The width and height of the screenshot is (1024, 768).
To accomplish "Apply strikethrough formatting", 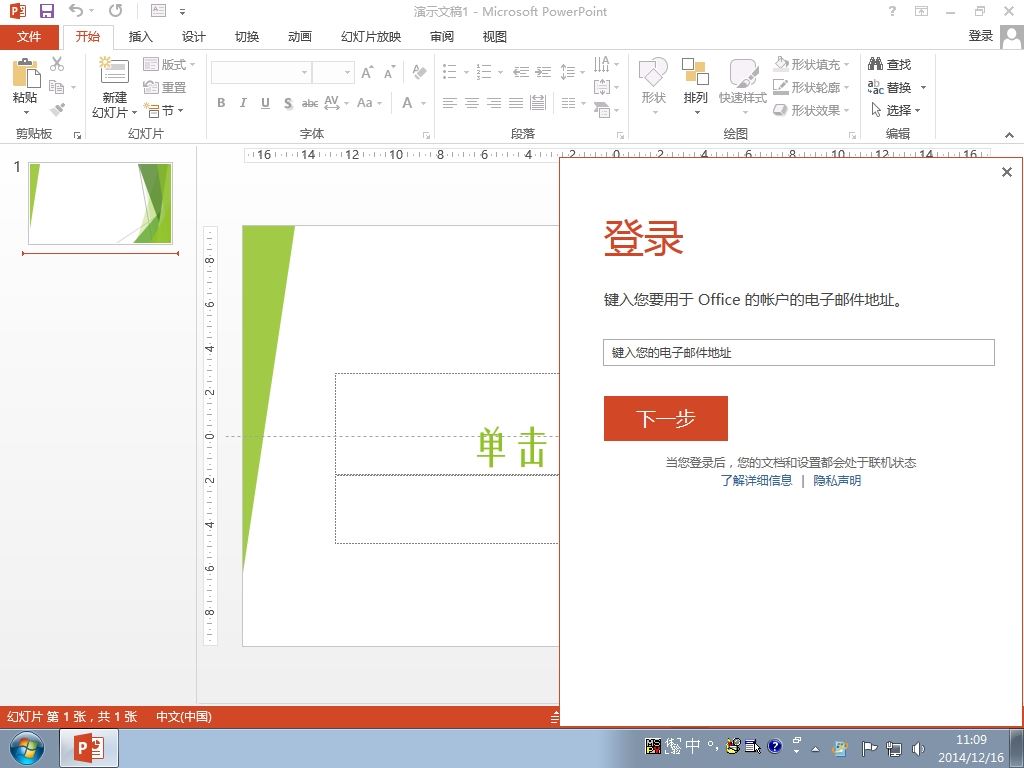I will 310,103.
